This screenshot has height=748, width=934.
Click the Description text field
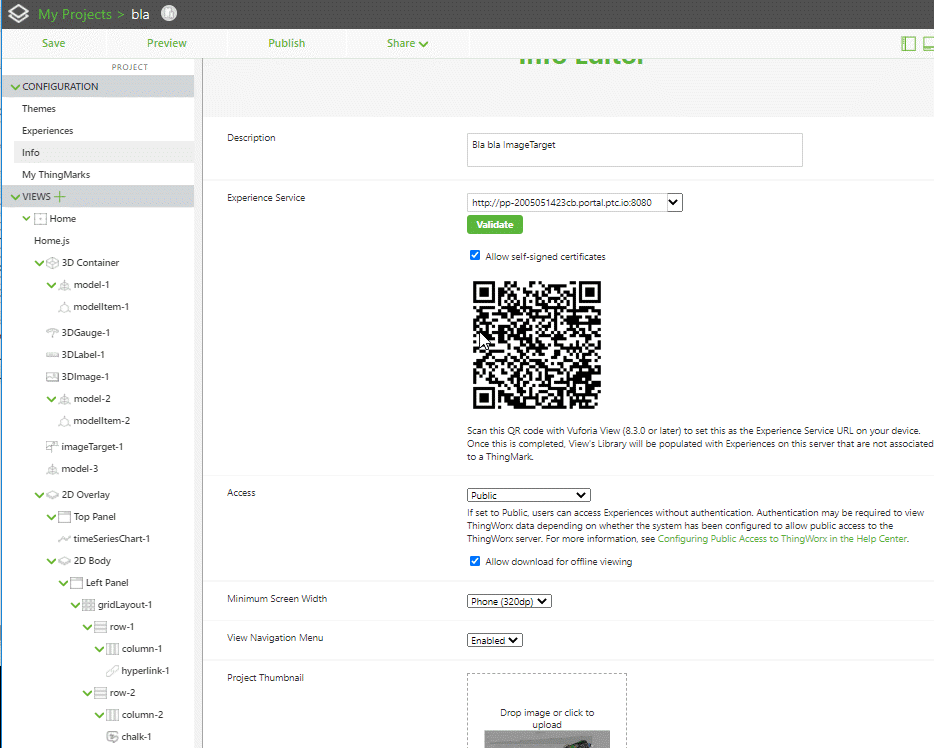click(x=634, y=150)
